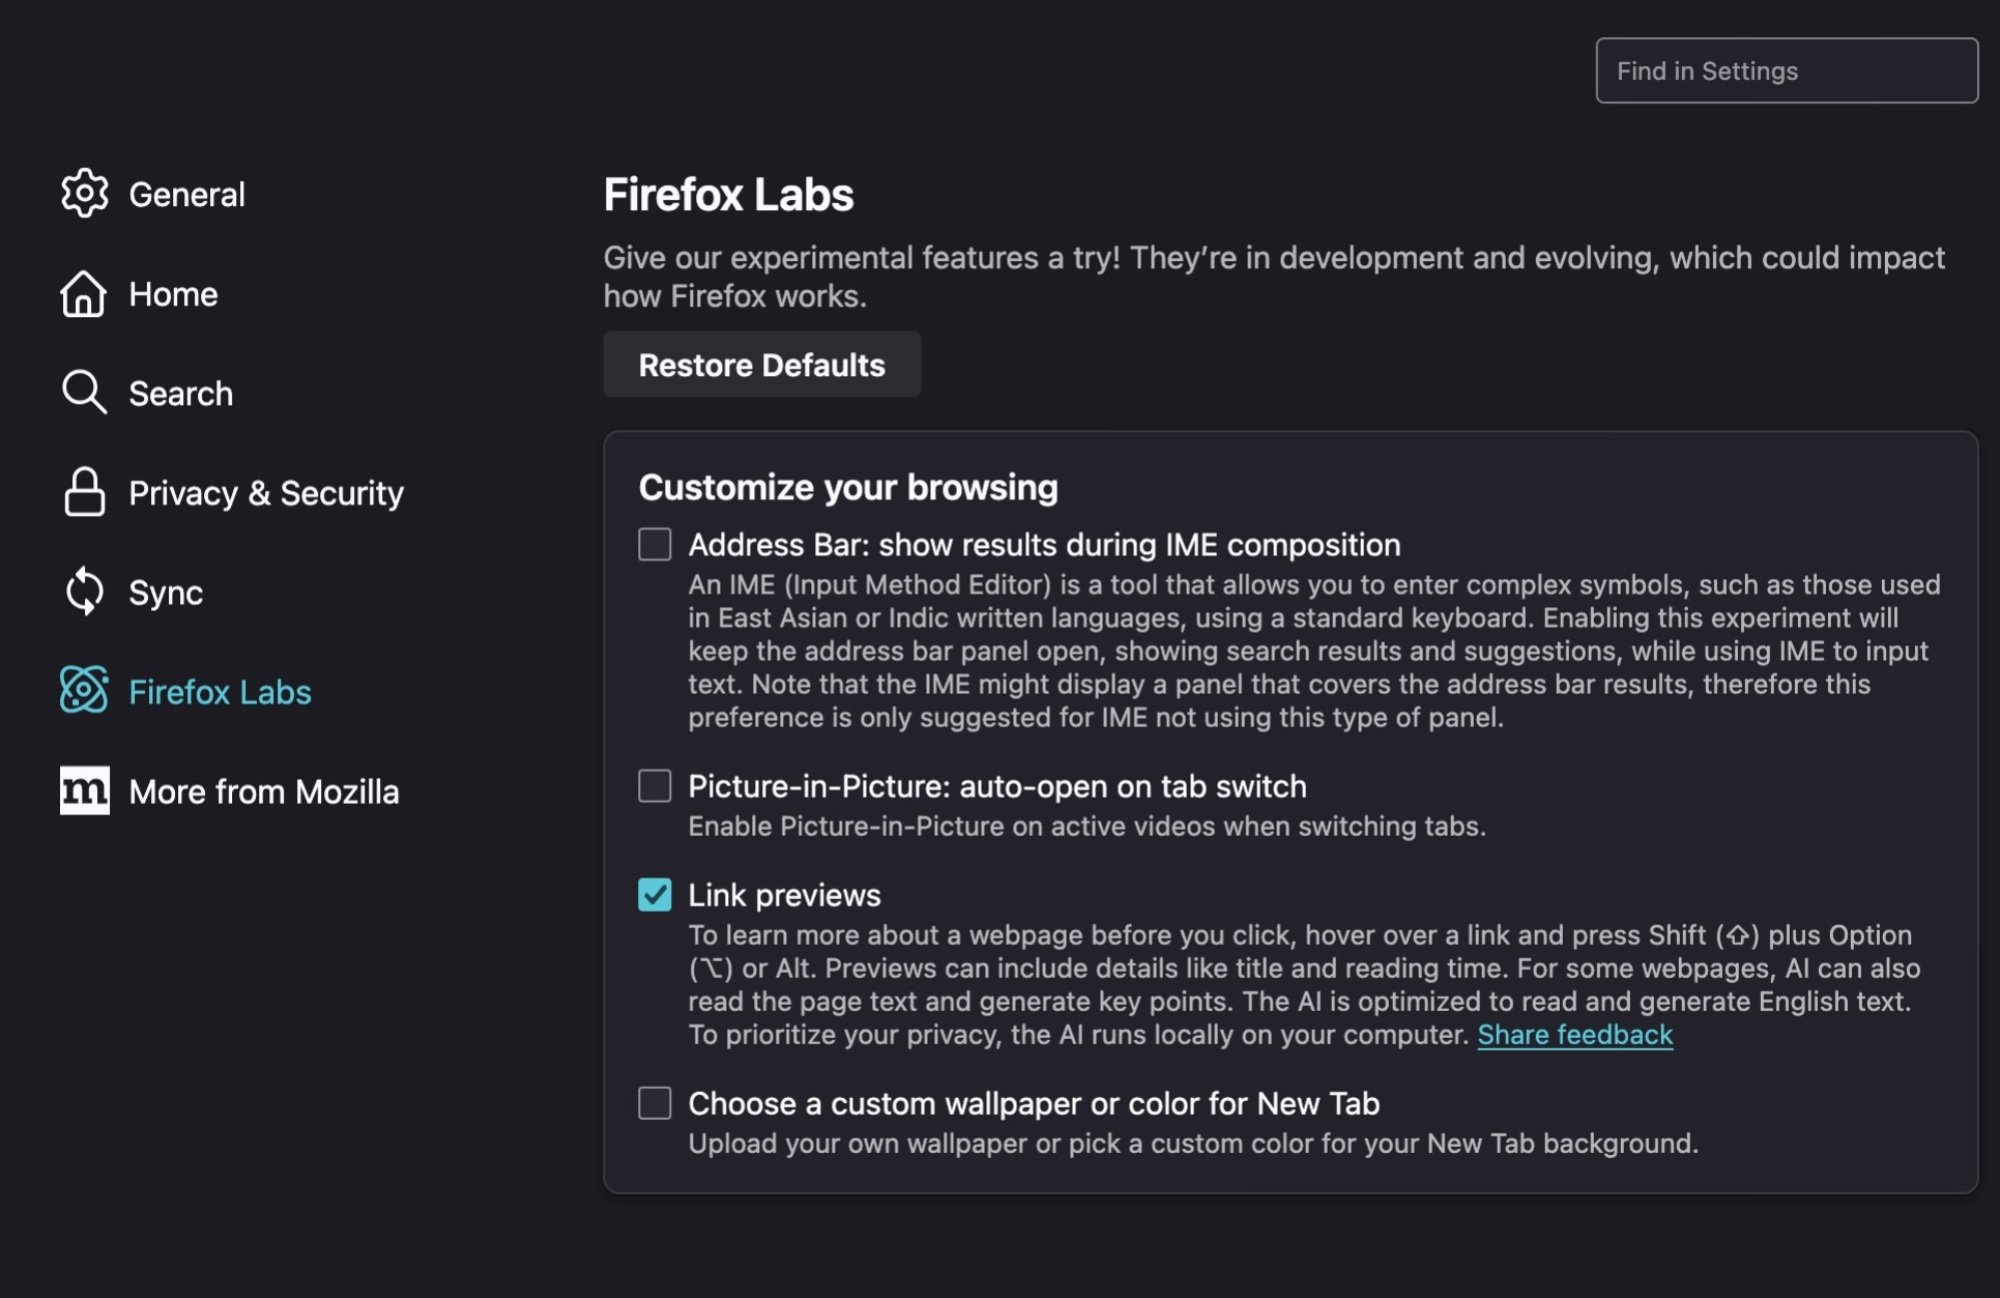Select the Firefox Labs atom icon
2000x1298 pixels.
tap(85, 691)
